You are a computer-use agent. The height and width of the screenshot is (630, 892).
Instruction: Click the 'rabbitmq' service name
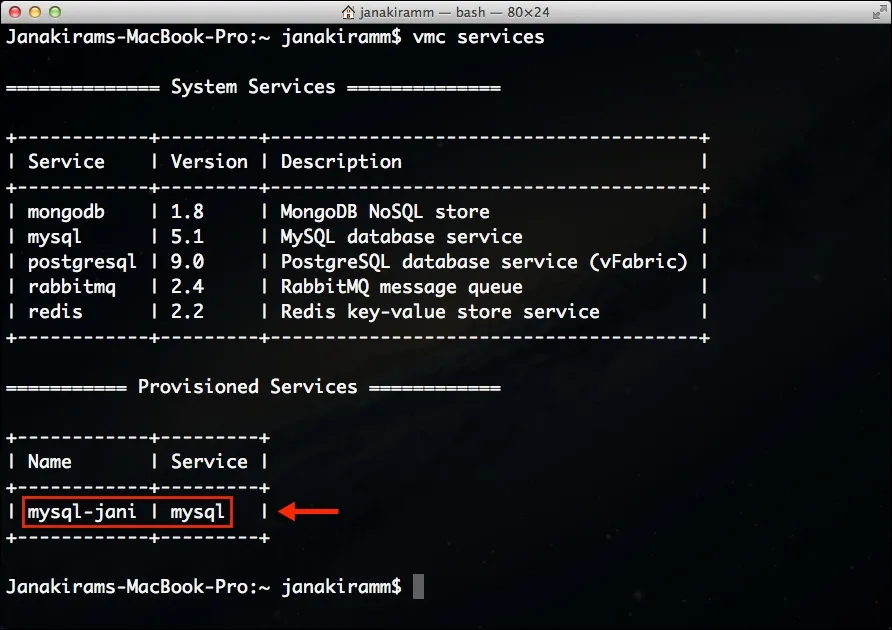click(72, 287)
